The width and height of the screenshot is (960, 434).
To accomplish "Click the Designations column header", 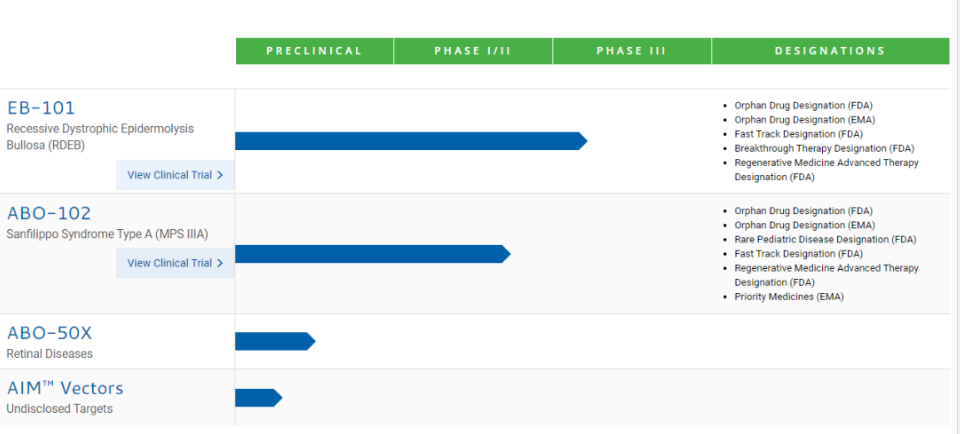I will pyautogui.click(x=830, y=51).
